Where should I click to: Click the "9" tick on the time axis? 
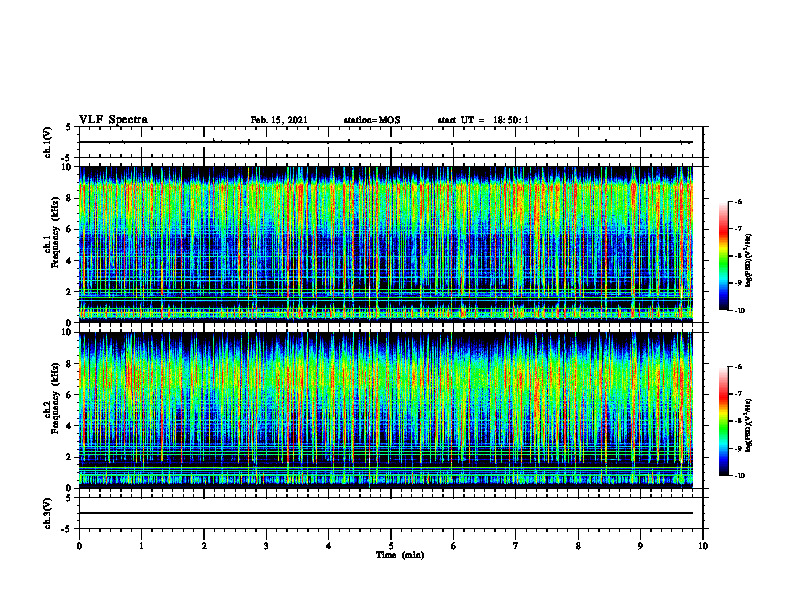(x=640, y=546)
